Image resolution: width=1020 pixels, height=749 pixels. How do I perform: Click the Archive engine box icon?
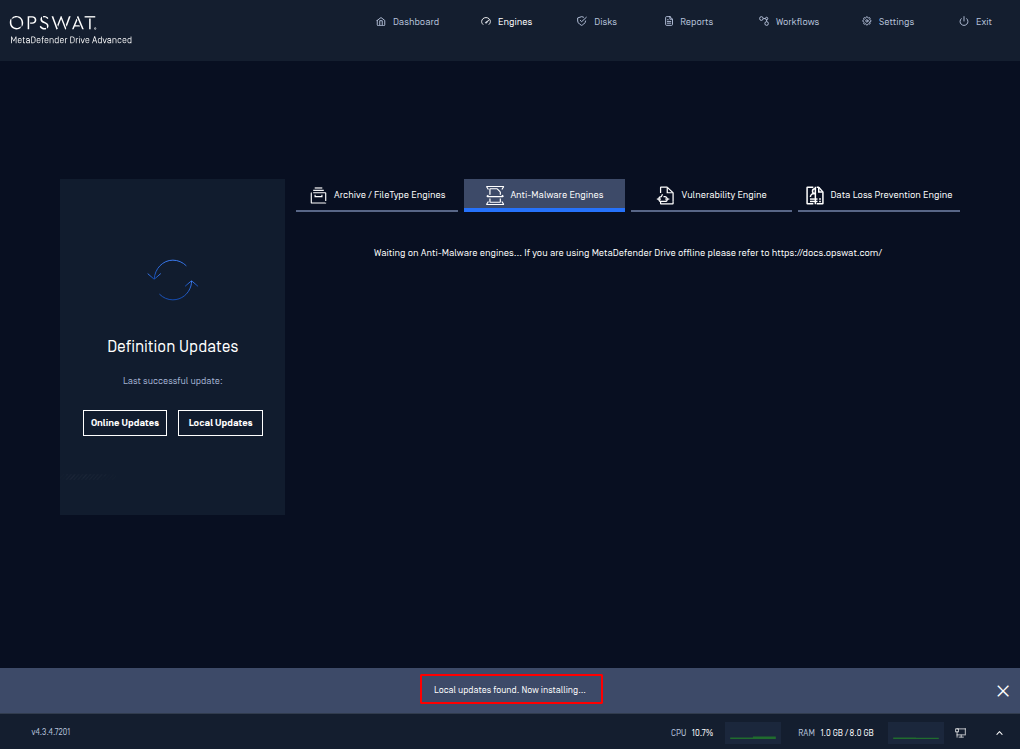pyautogui.click(x=318, y=195)
